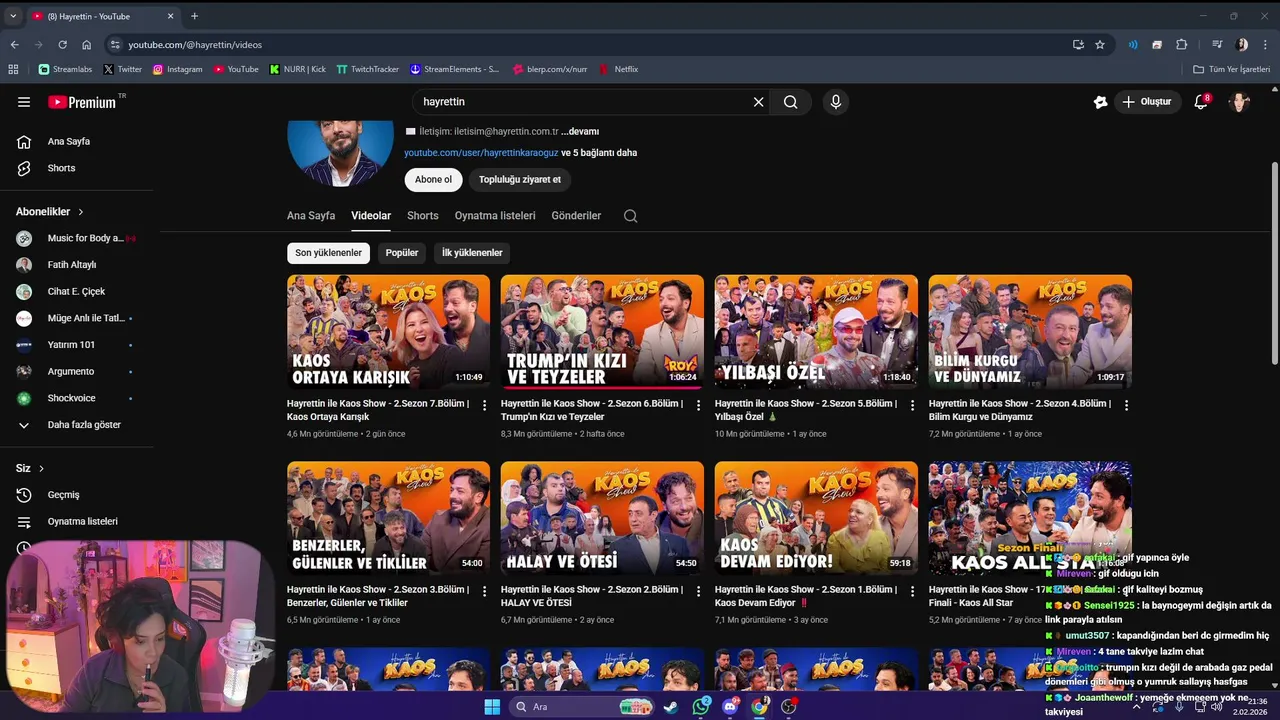Open more options for Trump'ın Kızı ve Teyzeler video

pos(698,405)
